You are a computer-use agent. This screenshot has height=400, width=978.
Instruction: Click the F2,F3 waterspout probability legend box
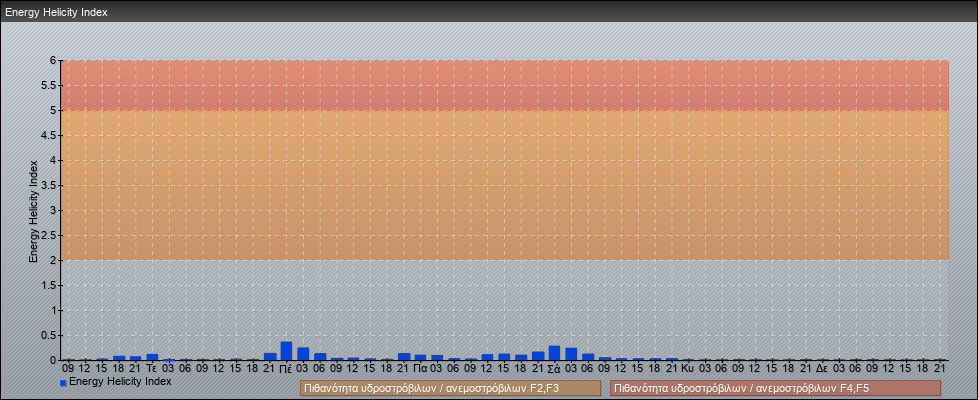coord(450,388)
